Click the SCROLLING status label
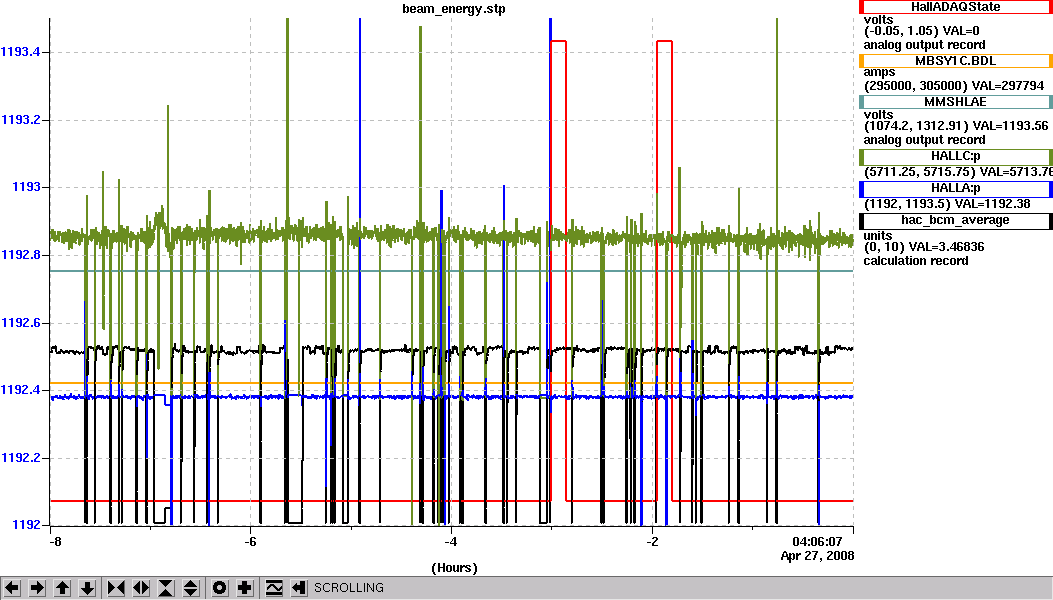This screenshot has height=600, width=1053. [349, 588]
